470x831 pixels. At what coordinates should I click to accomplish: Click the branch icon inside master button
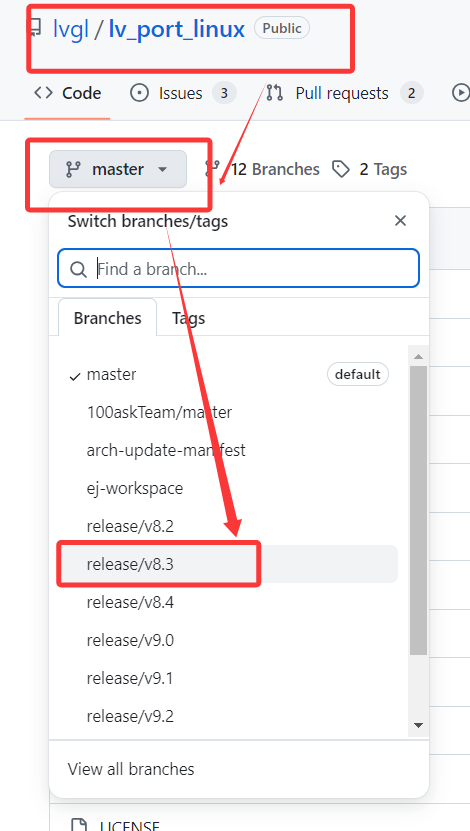pyautogui.click(x=73, y=170)
